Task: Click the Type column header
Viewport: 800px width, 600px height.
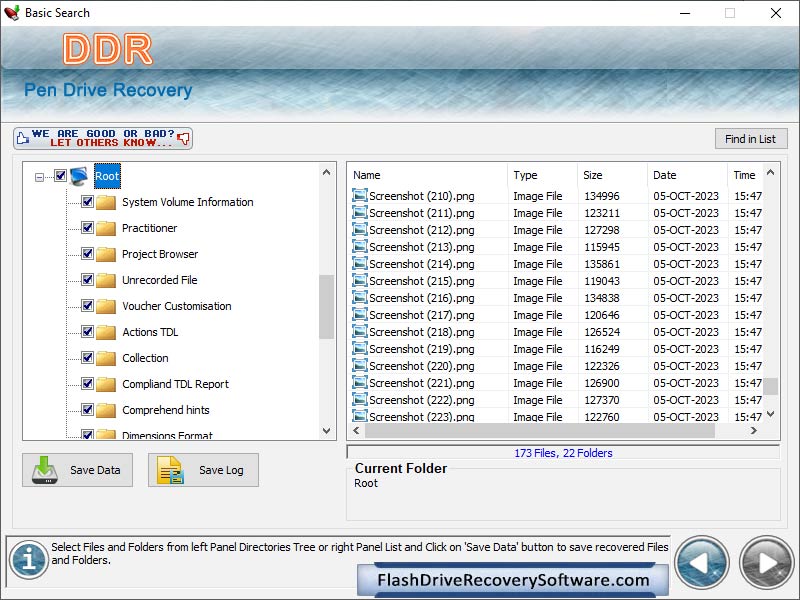Action: 542,175
